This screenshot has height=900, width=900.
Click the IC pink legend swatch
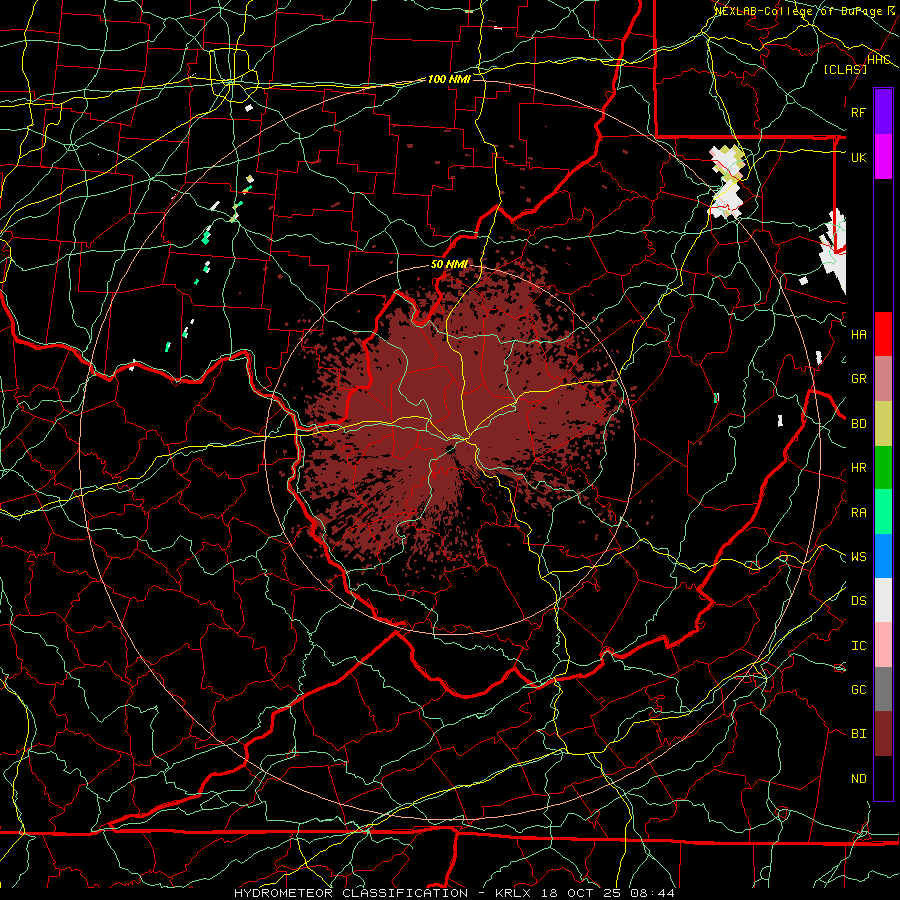[x=883, y=645]
